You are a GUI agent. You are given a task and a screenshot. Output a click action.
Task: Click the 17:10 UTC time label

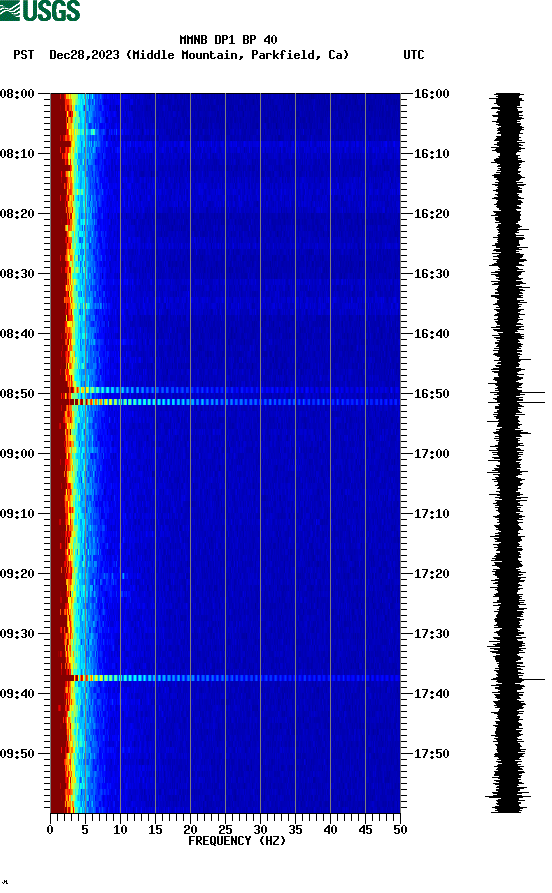click(431, 514)
